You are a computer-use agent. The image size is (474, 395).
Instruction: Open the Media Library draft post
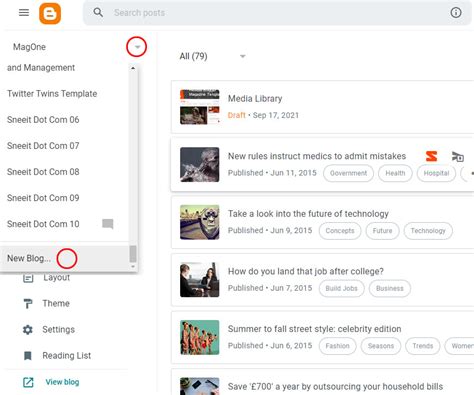255,98
